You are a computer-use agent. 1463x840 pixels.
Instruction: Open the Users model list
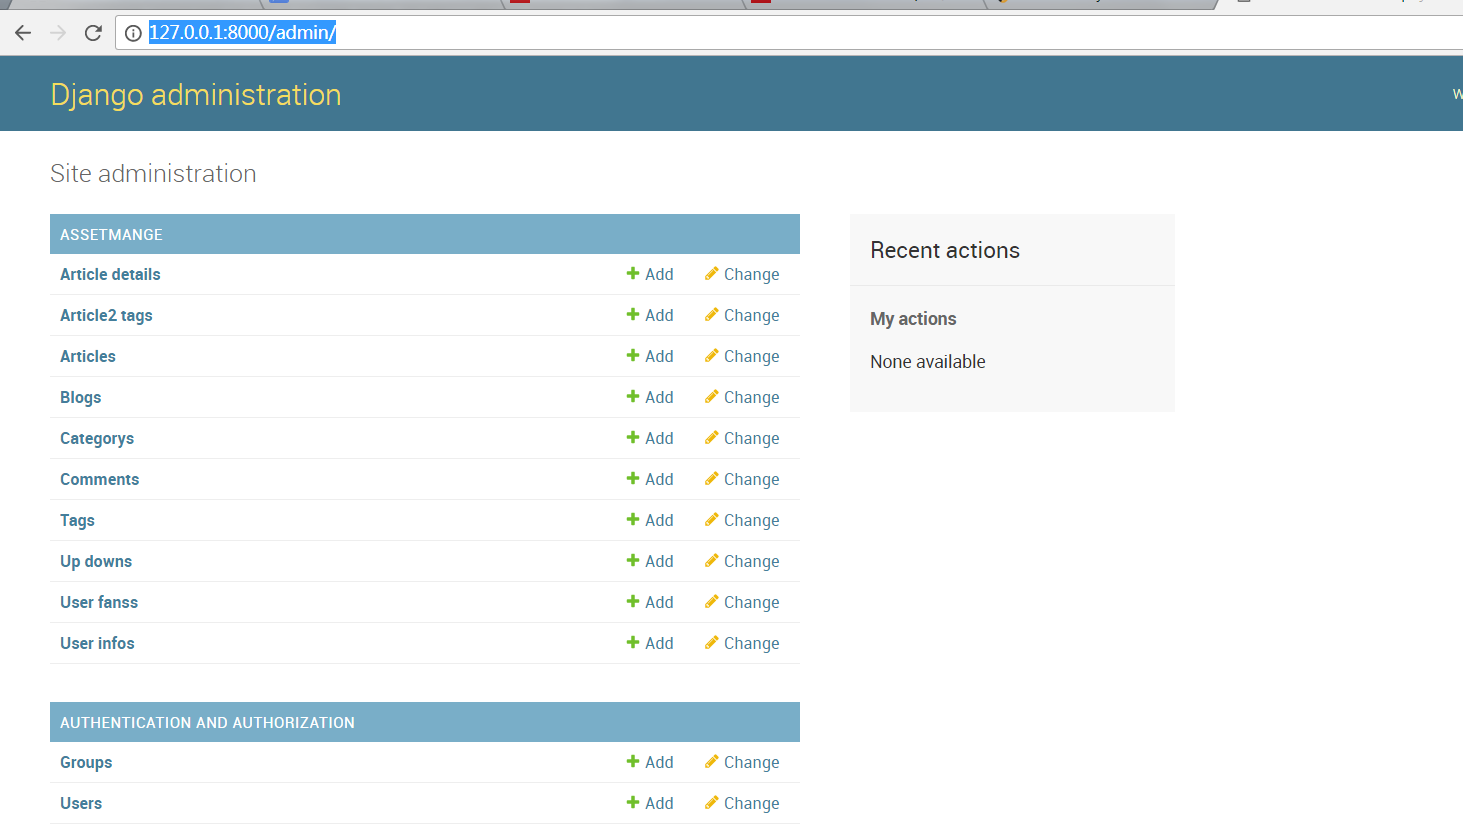click(81, 803)
